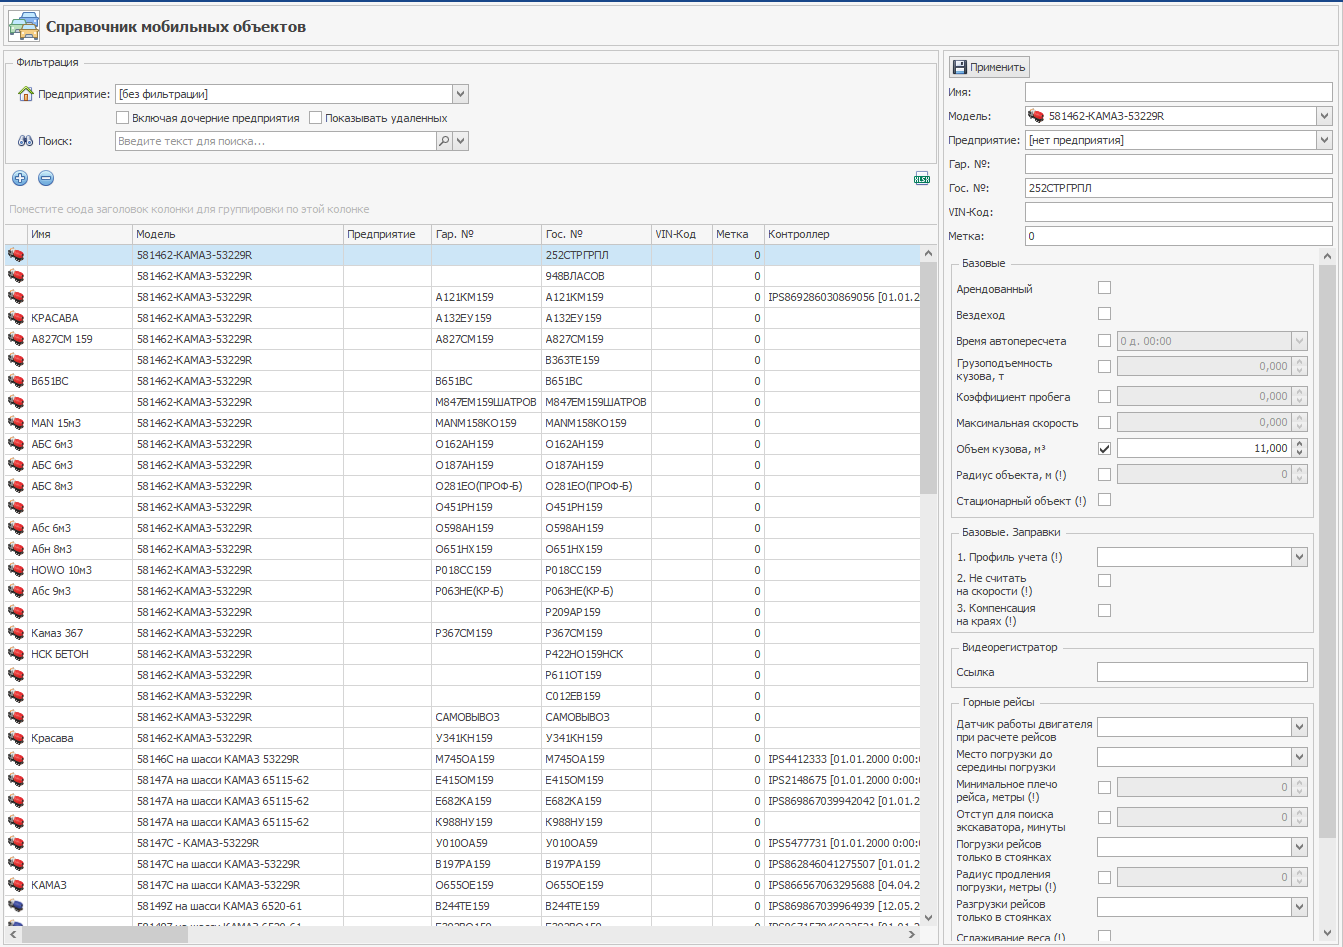The image size is (1343, 947).
Task: Click the export to Excel icon
Action: coord(921,179)
